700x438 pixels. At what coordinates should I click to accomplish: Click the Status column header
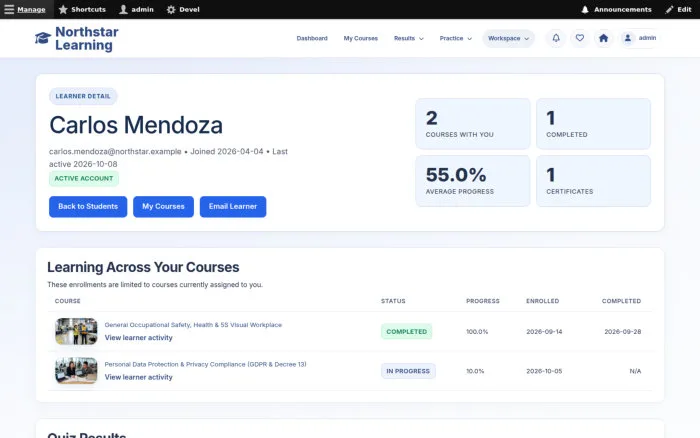pos(393,301)
